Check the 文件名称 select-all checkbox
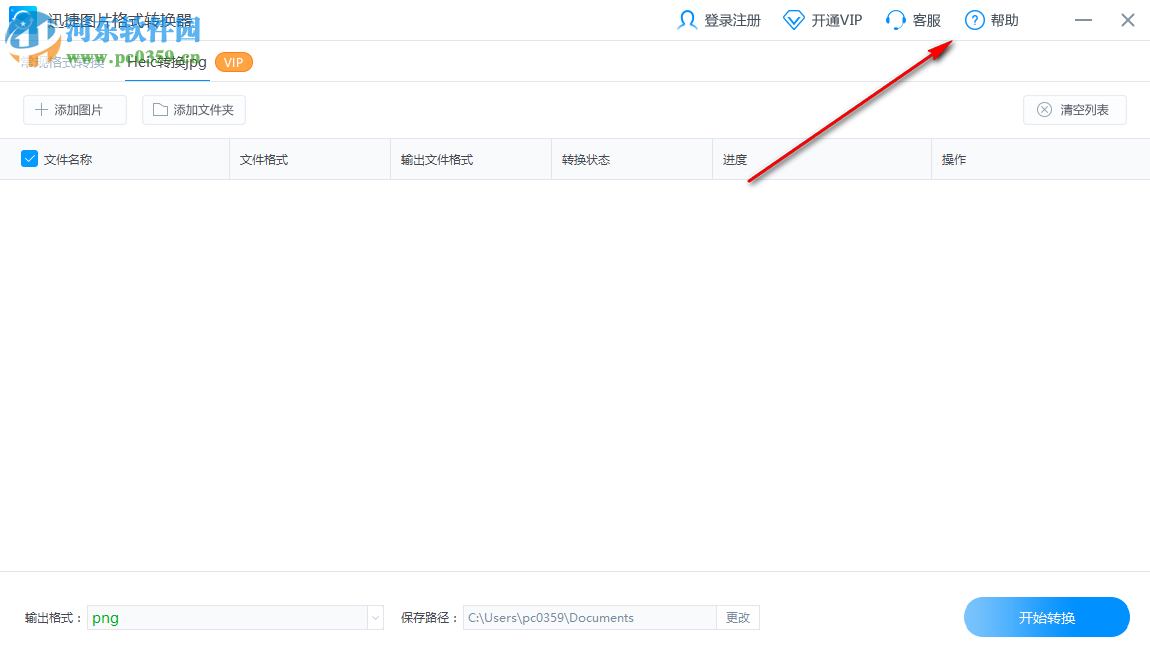 27,158
